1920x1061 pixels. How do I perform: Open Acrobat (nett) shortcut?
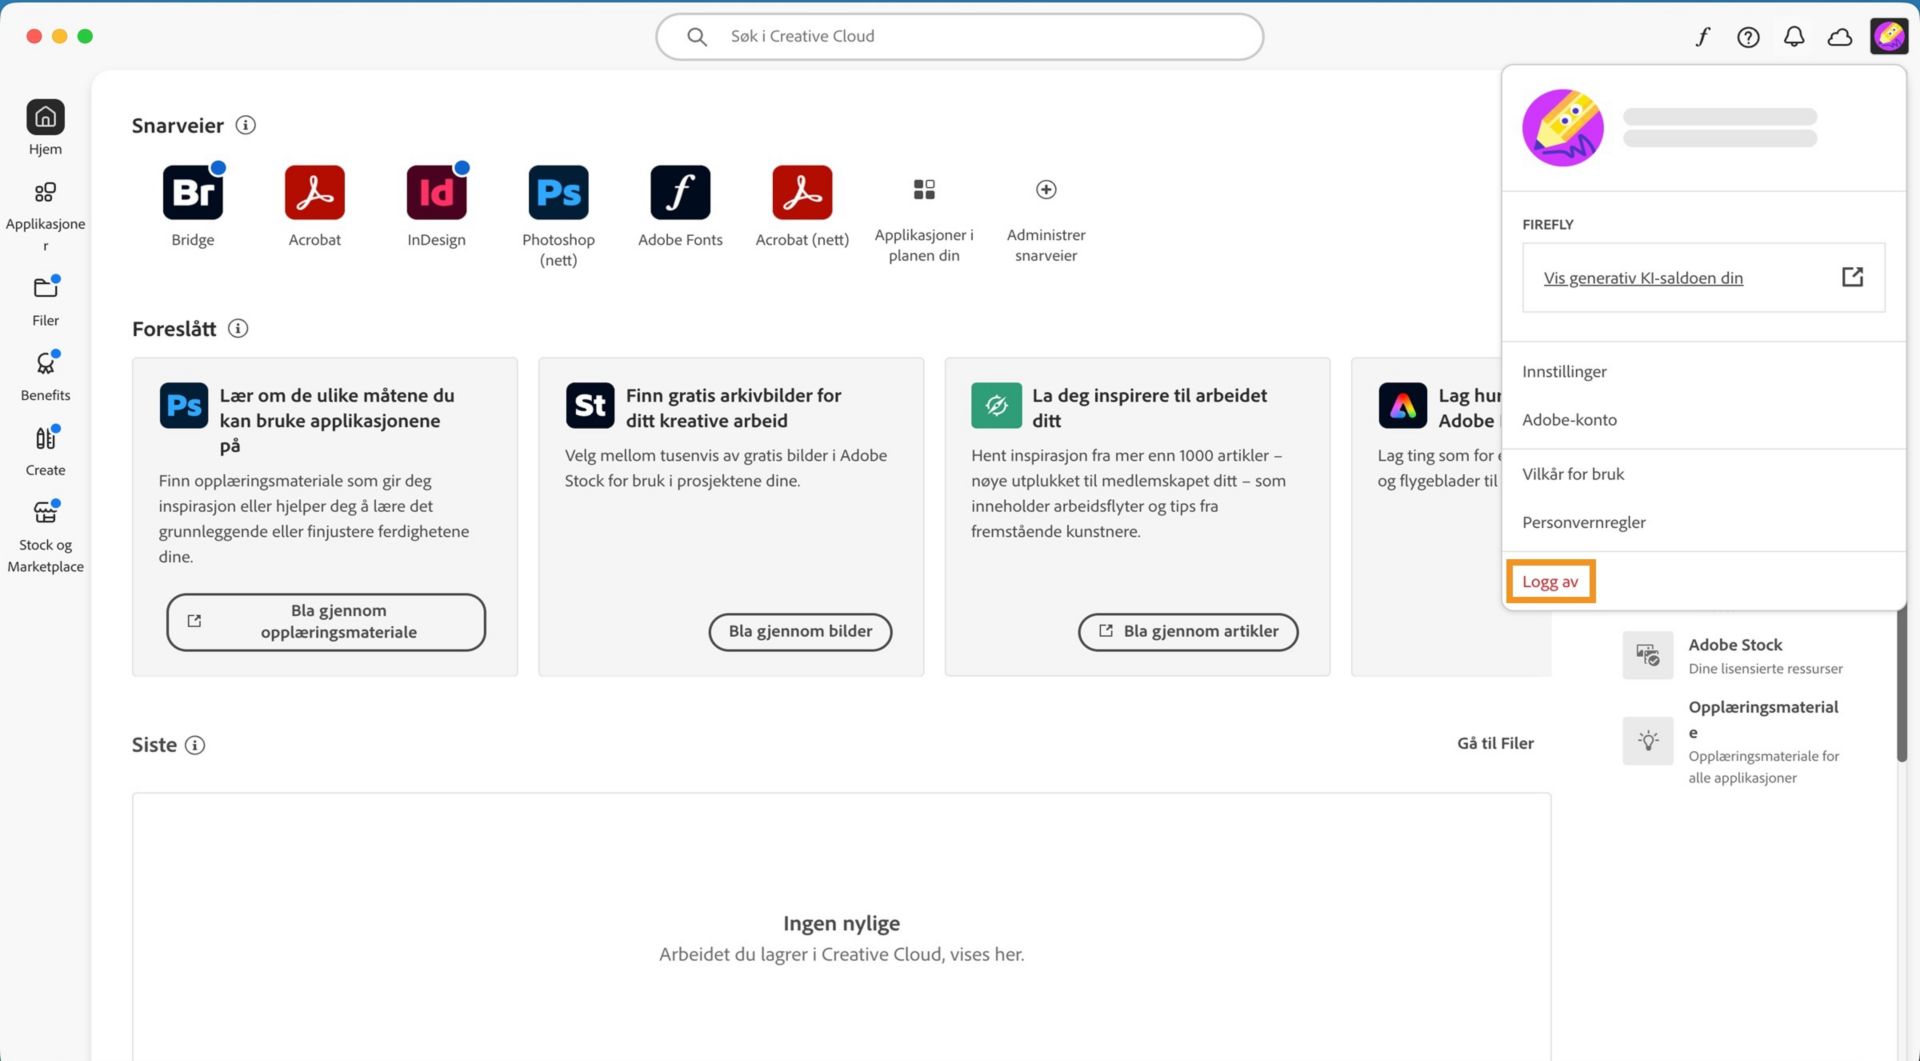point(801,192)
